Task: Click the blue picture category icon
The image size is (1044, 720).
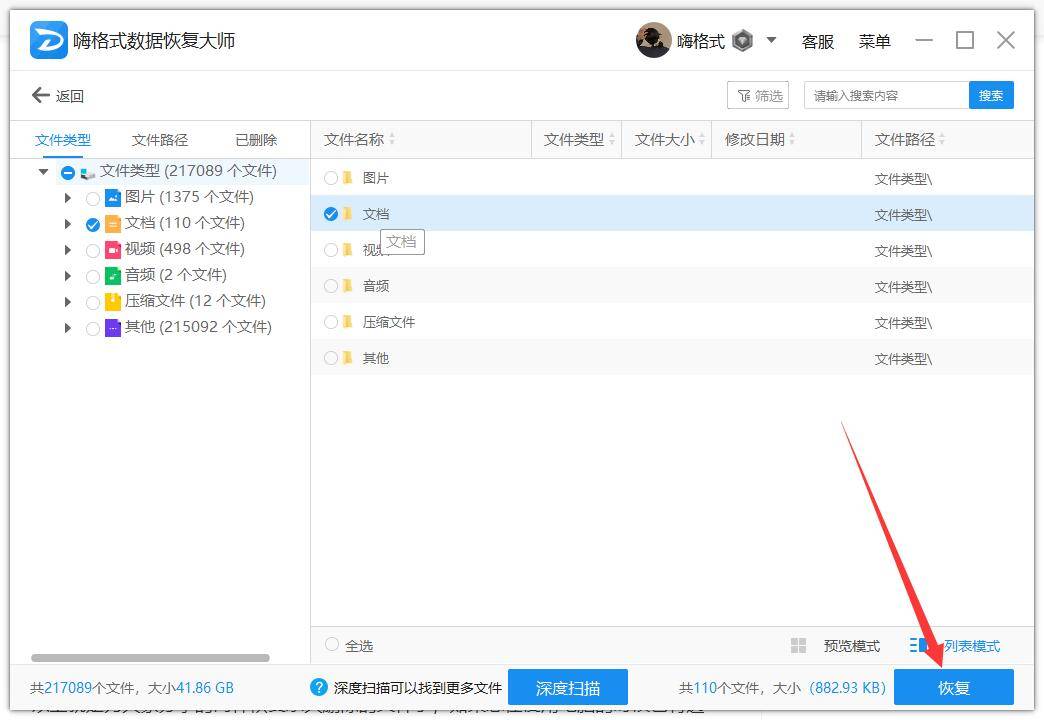Action: (x=113, y=198)
